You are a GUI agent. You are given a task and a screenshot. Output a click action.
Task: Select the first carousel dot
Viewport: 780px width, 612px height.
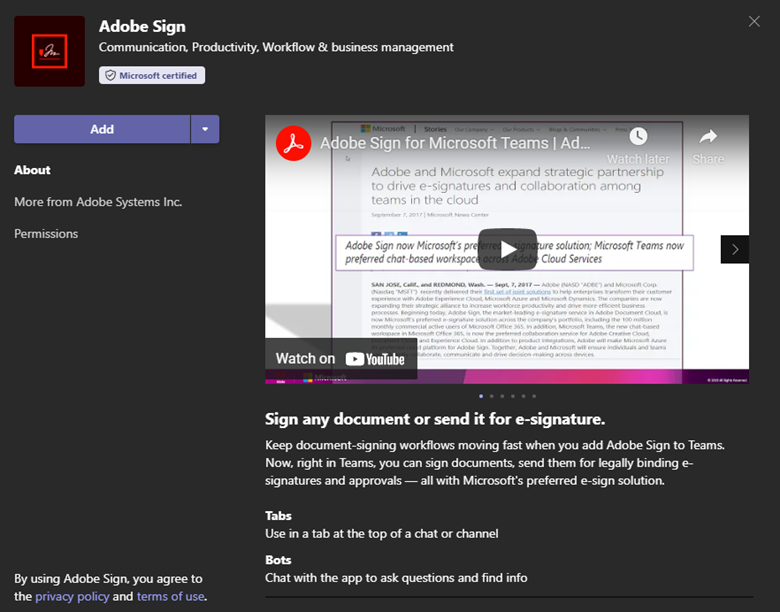(481, 396)
